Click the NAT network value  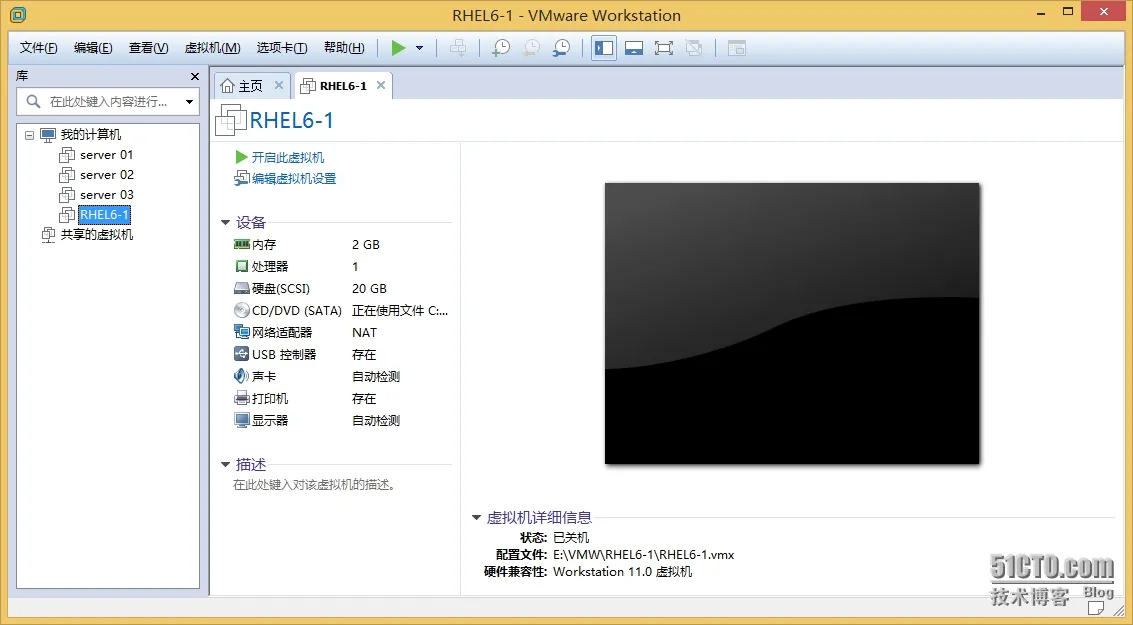point(364,332)
